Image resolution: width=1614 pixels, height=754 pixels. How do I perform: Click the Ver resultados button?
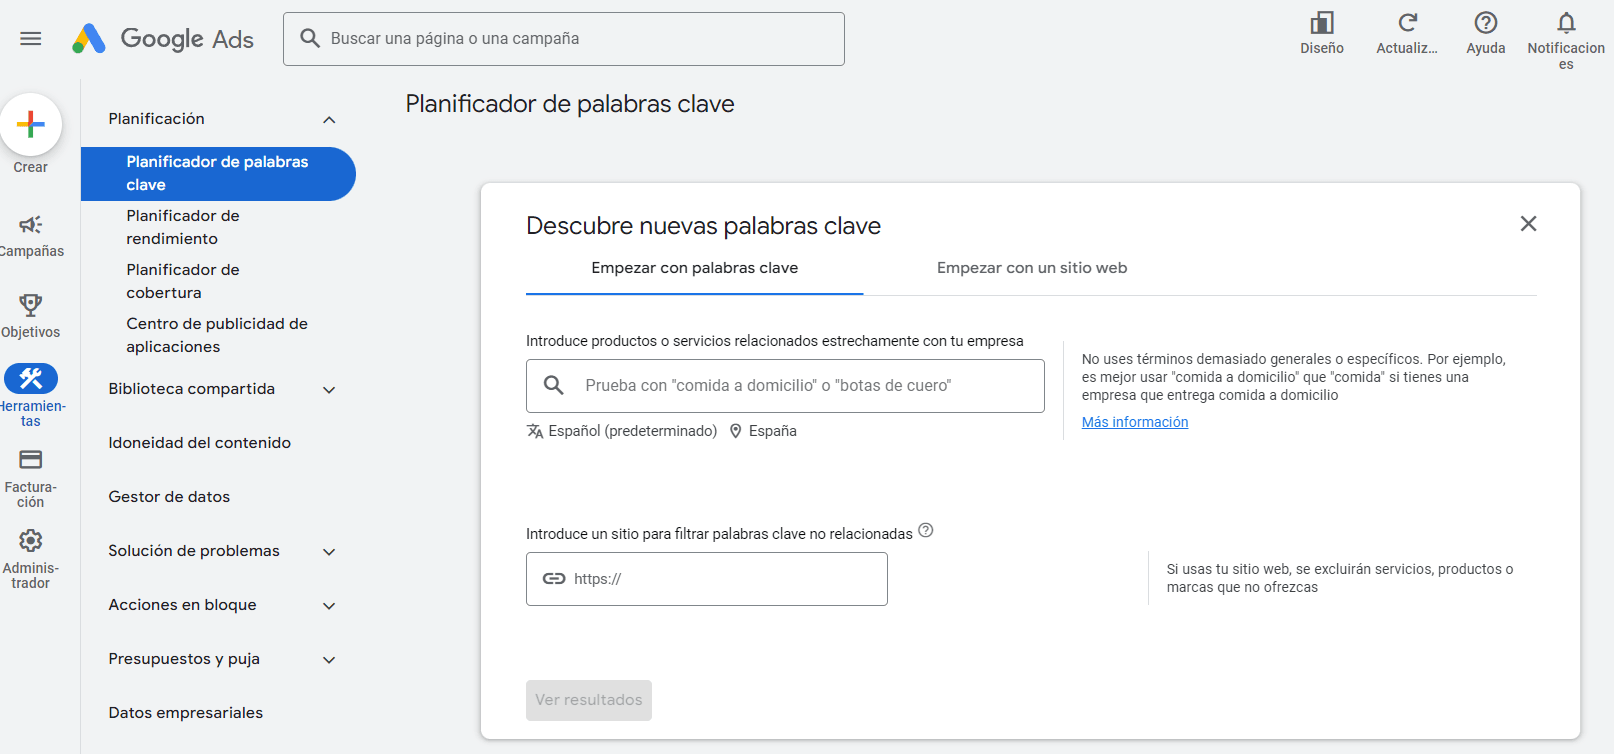pyautogui.click(x=589, y=700)
